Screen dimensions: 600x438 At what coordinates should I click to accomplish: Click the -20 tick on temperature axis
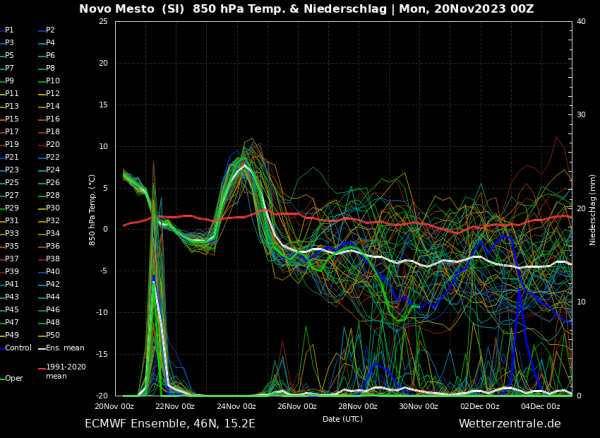(102, 396)
